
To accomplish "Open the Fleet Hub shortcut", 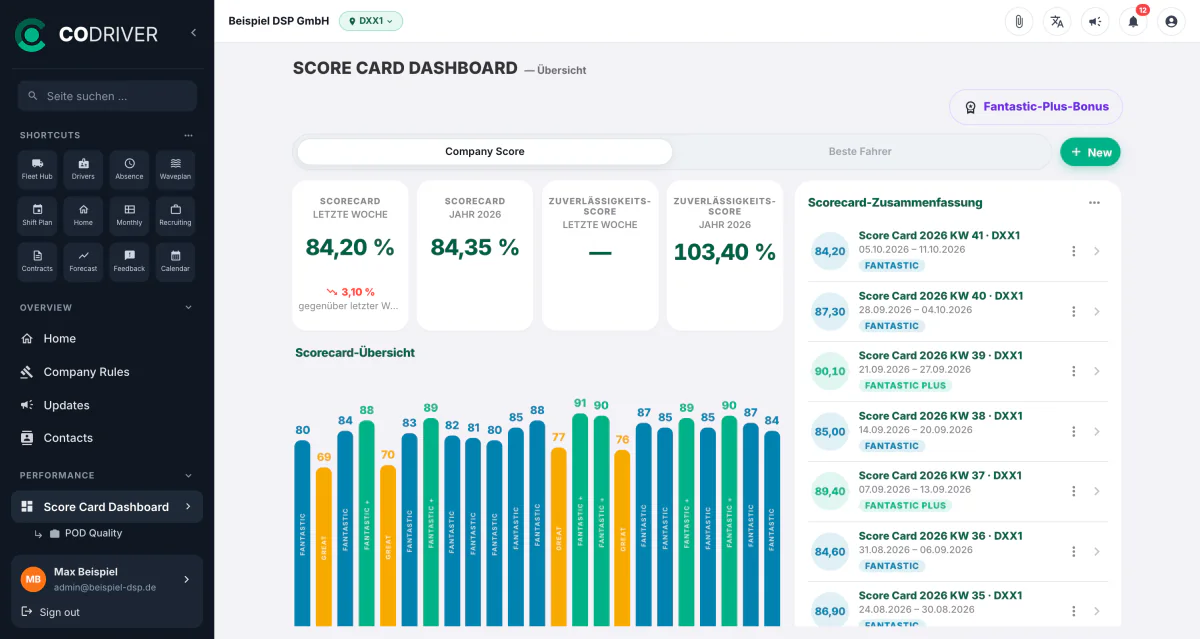I will 37,169.
